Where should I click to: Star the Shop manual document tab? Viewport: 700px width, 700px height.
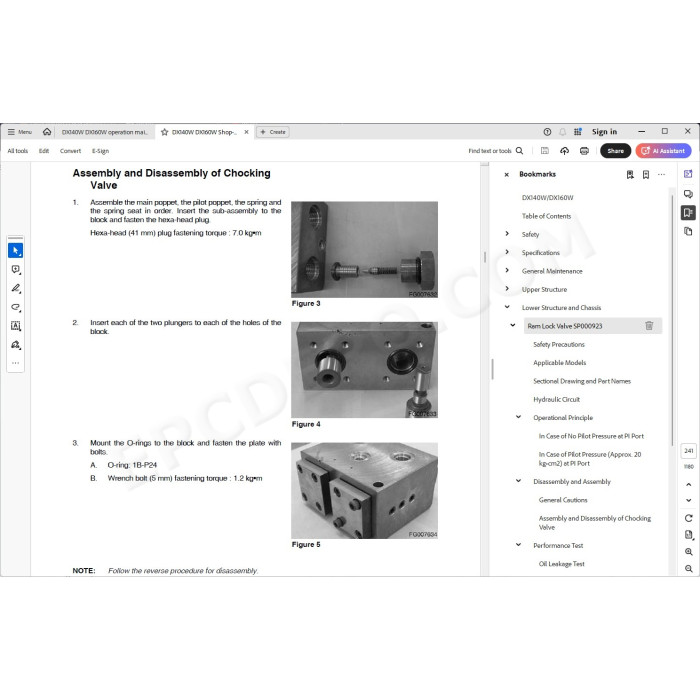(x=164, y=132)
